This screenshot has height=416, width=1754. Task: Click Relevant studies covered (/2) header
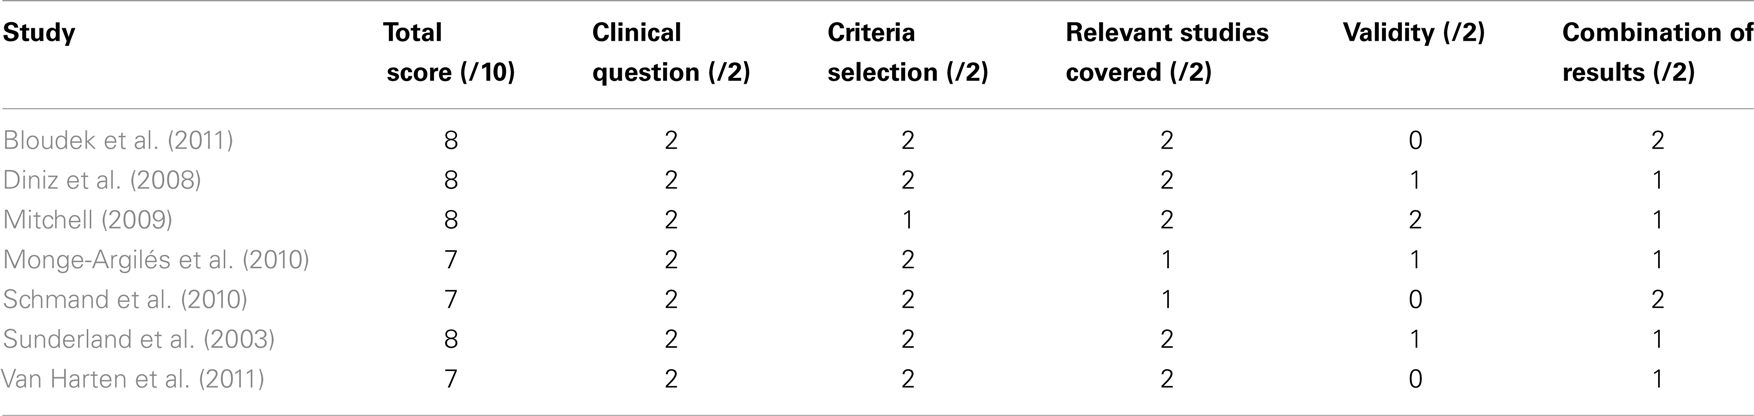tap(1167, 52)
